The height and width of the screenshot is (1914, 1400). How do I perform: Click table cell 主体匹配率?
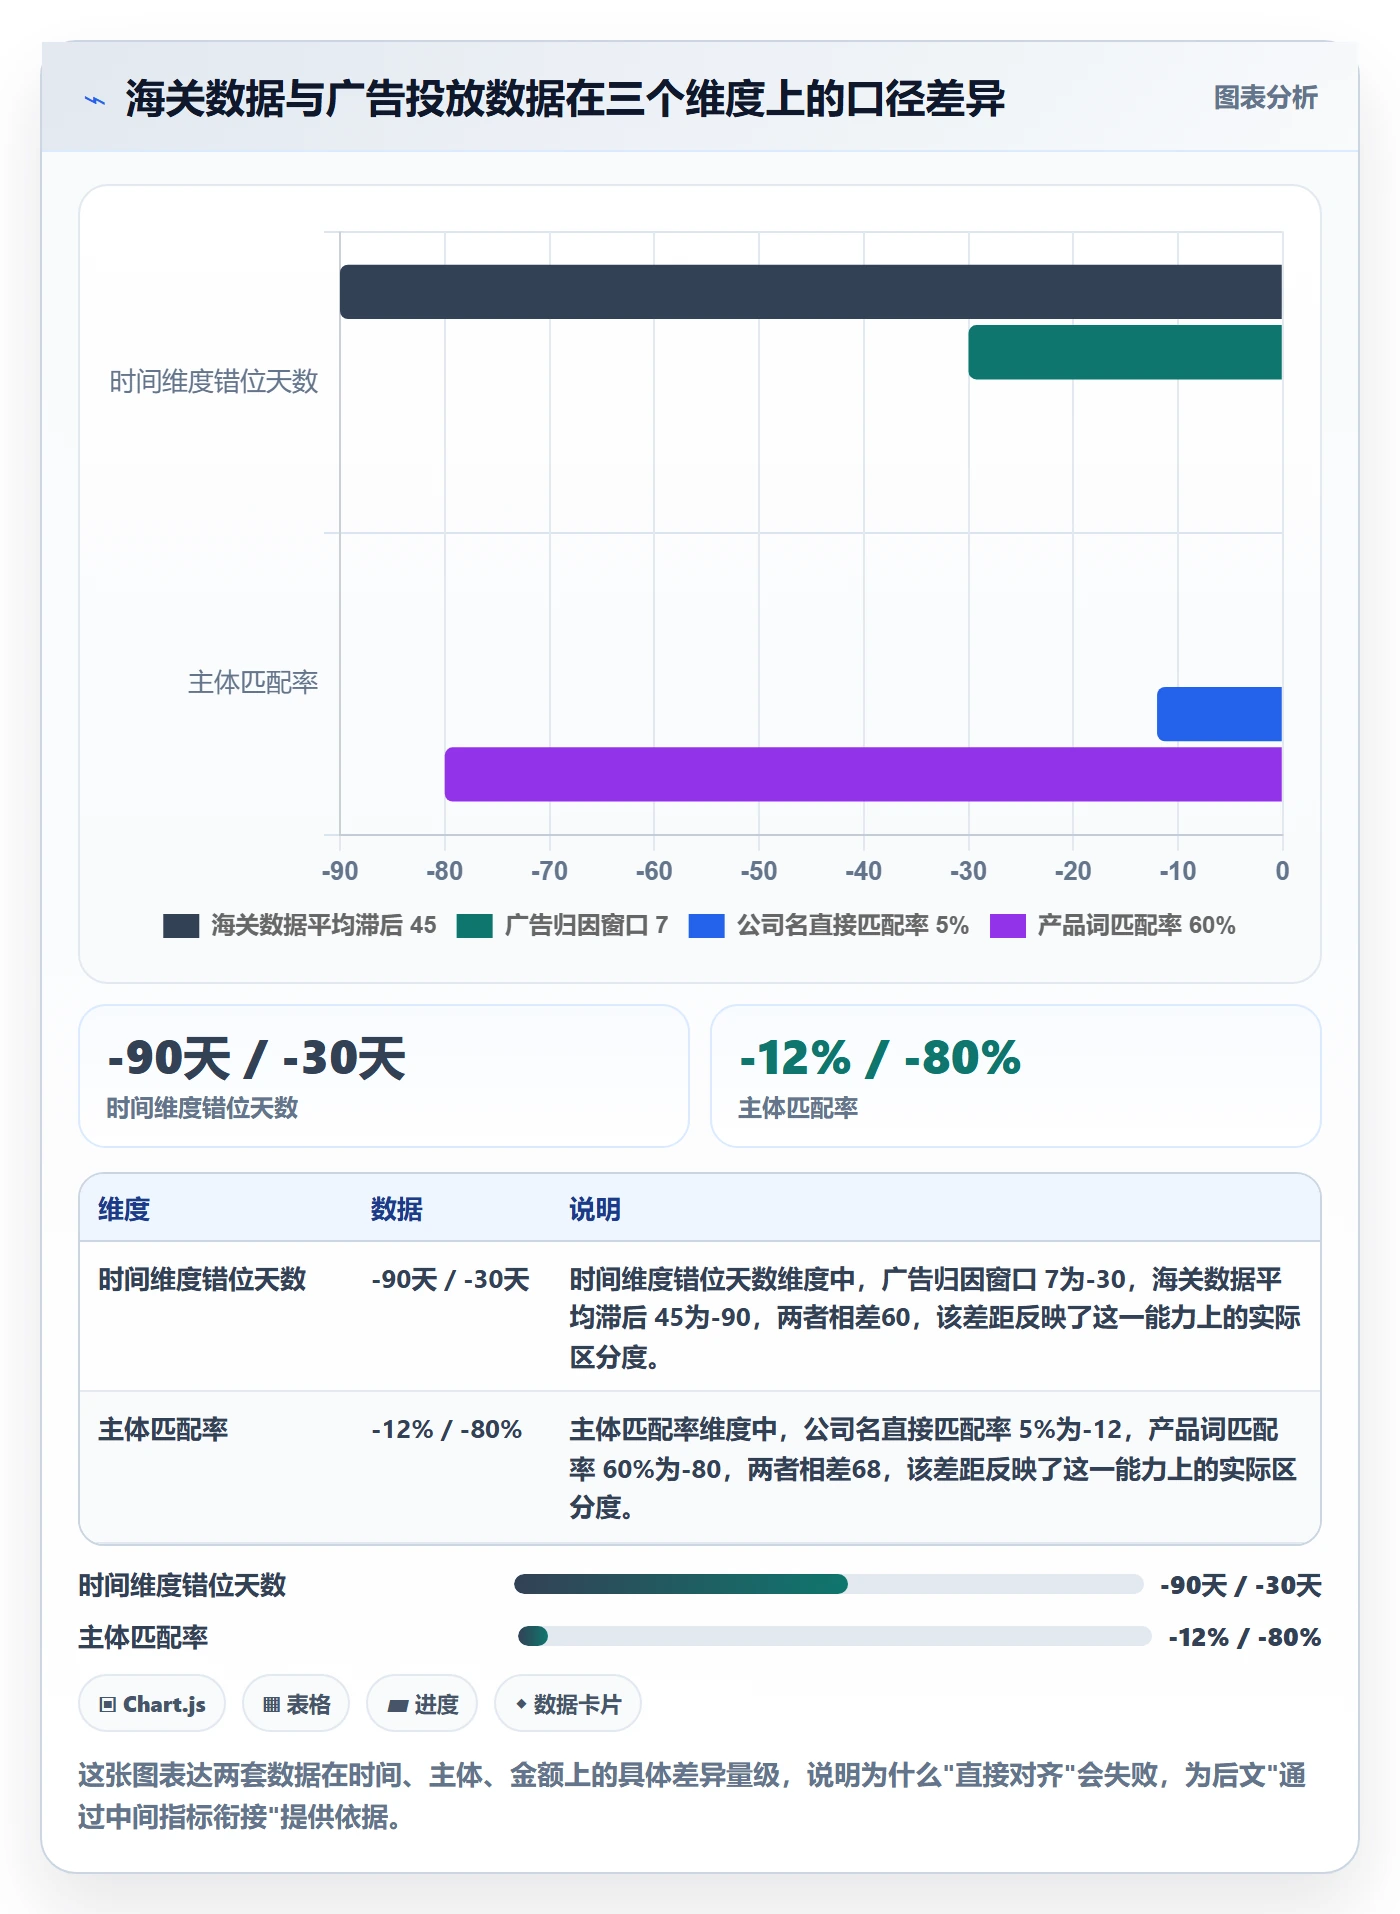(x=163, y=1429)
